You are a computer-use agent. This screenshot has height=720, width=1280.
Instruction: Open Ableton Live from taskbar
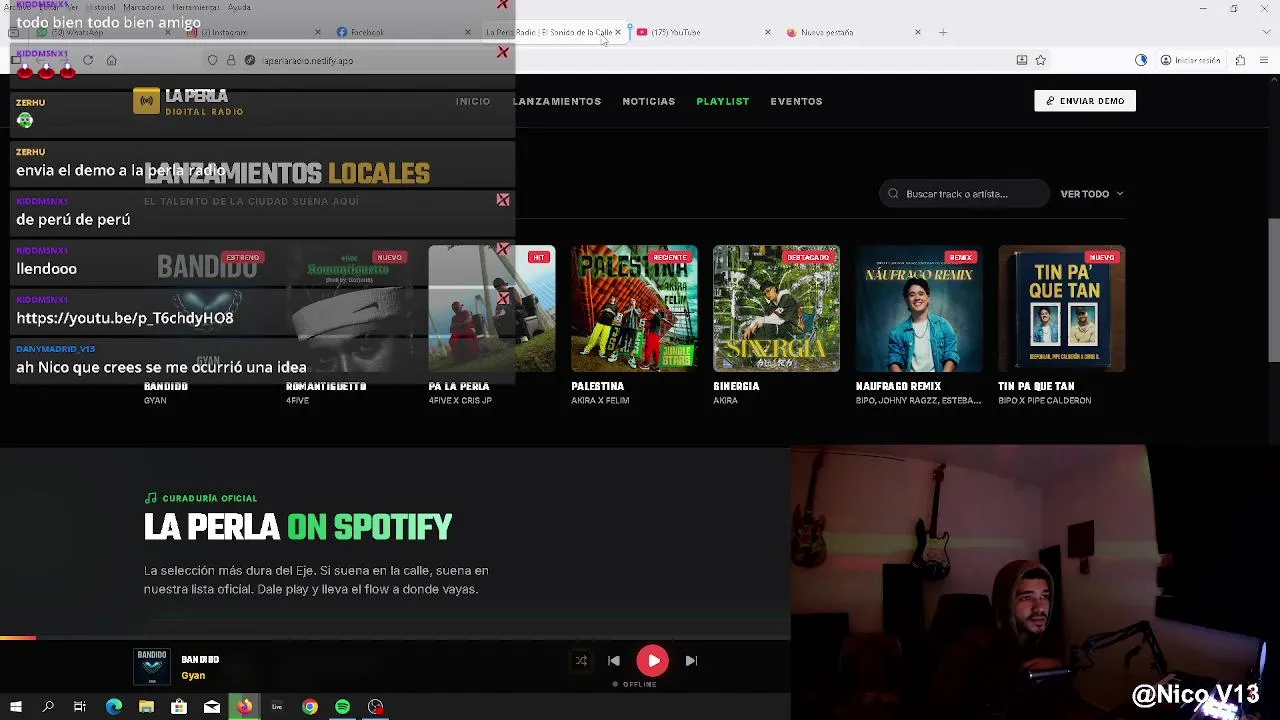pyautogui.click(x=277, y=707)
